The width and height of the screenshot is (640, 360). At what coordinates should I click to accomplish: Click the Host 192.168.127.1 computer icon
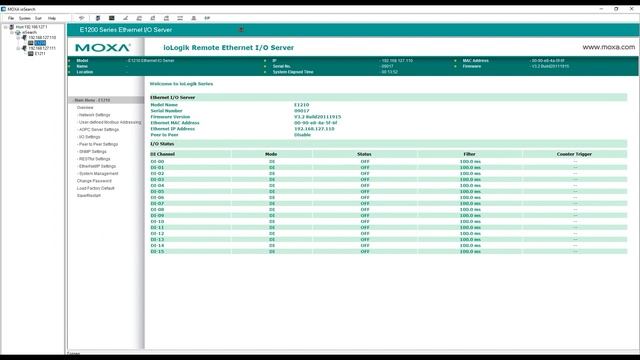(11, 27)
